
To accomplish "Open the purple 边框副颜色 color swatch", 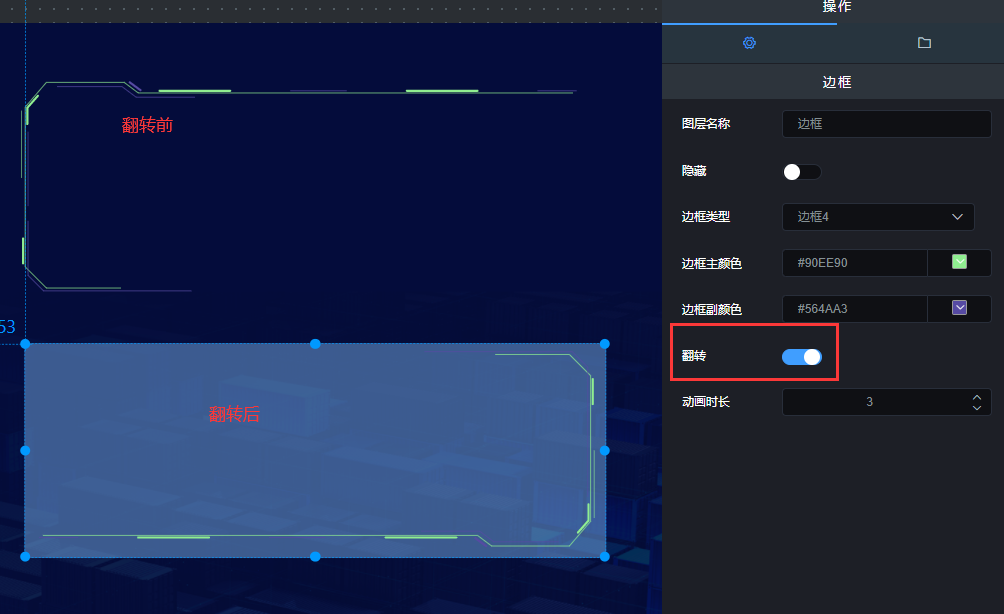I will pyautogui.click(x=959, y=308).
